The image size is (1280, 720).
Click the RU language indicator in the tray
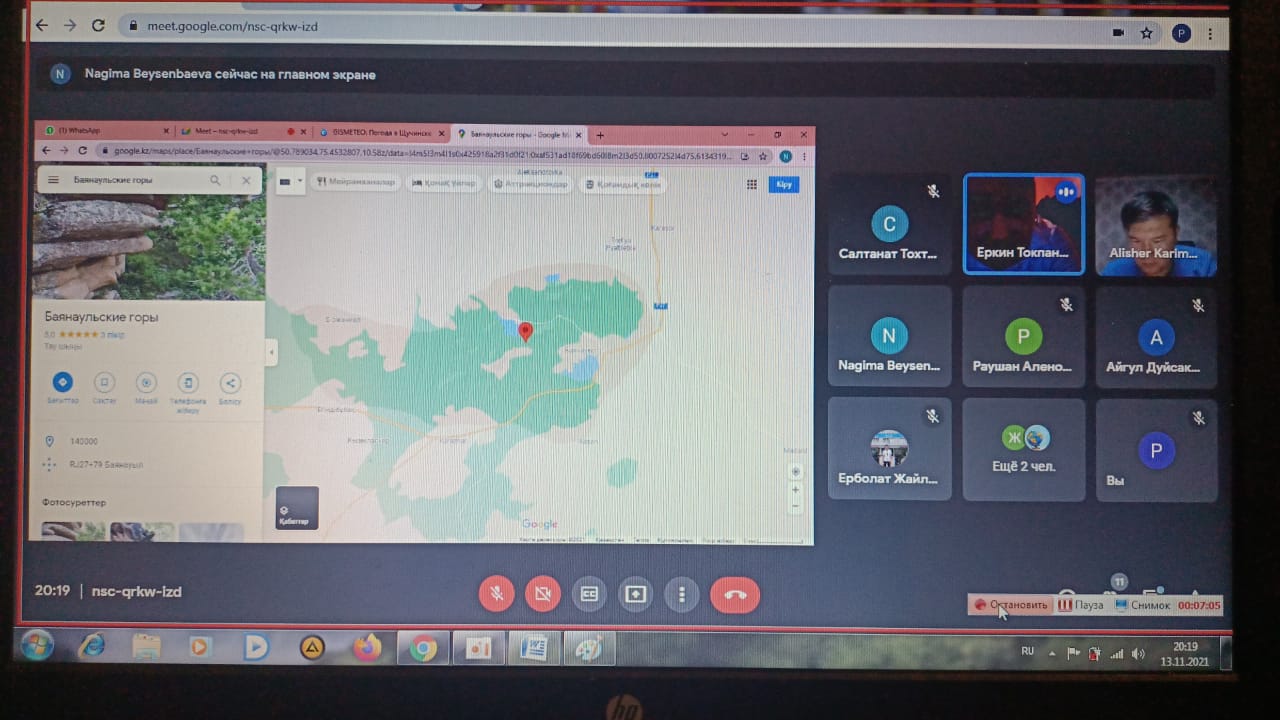pyautogui.click(x=1027, y=651)
